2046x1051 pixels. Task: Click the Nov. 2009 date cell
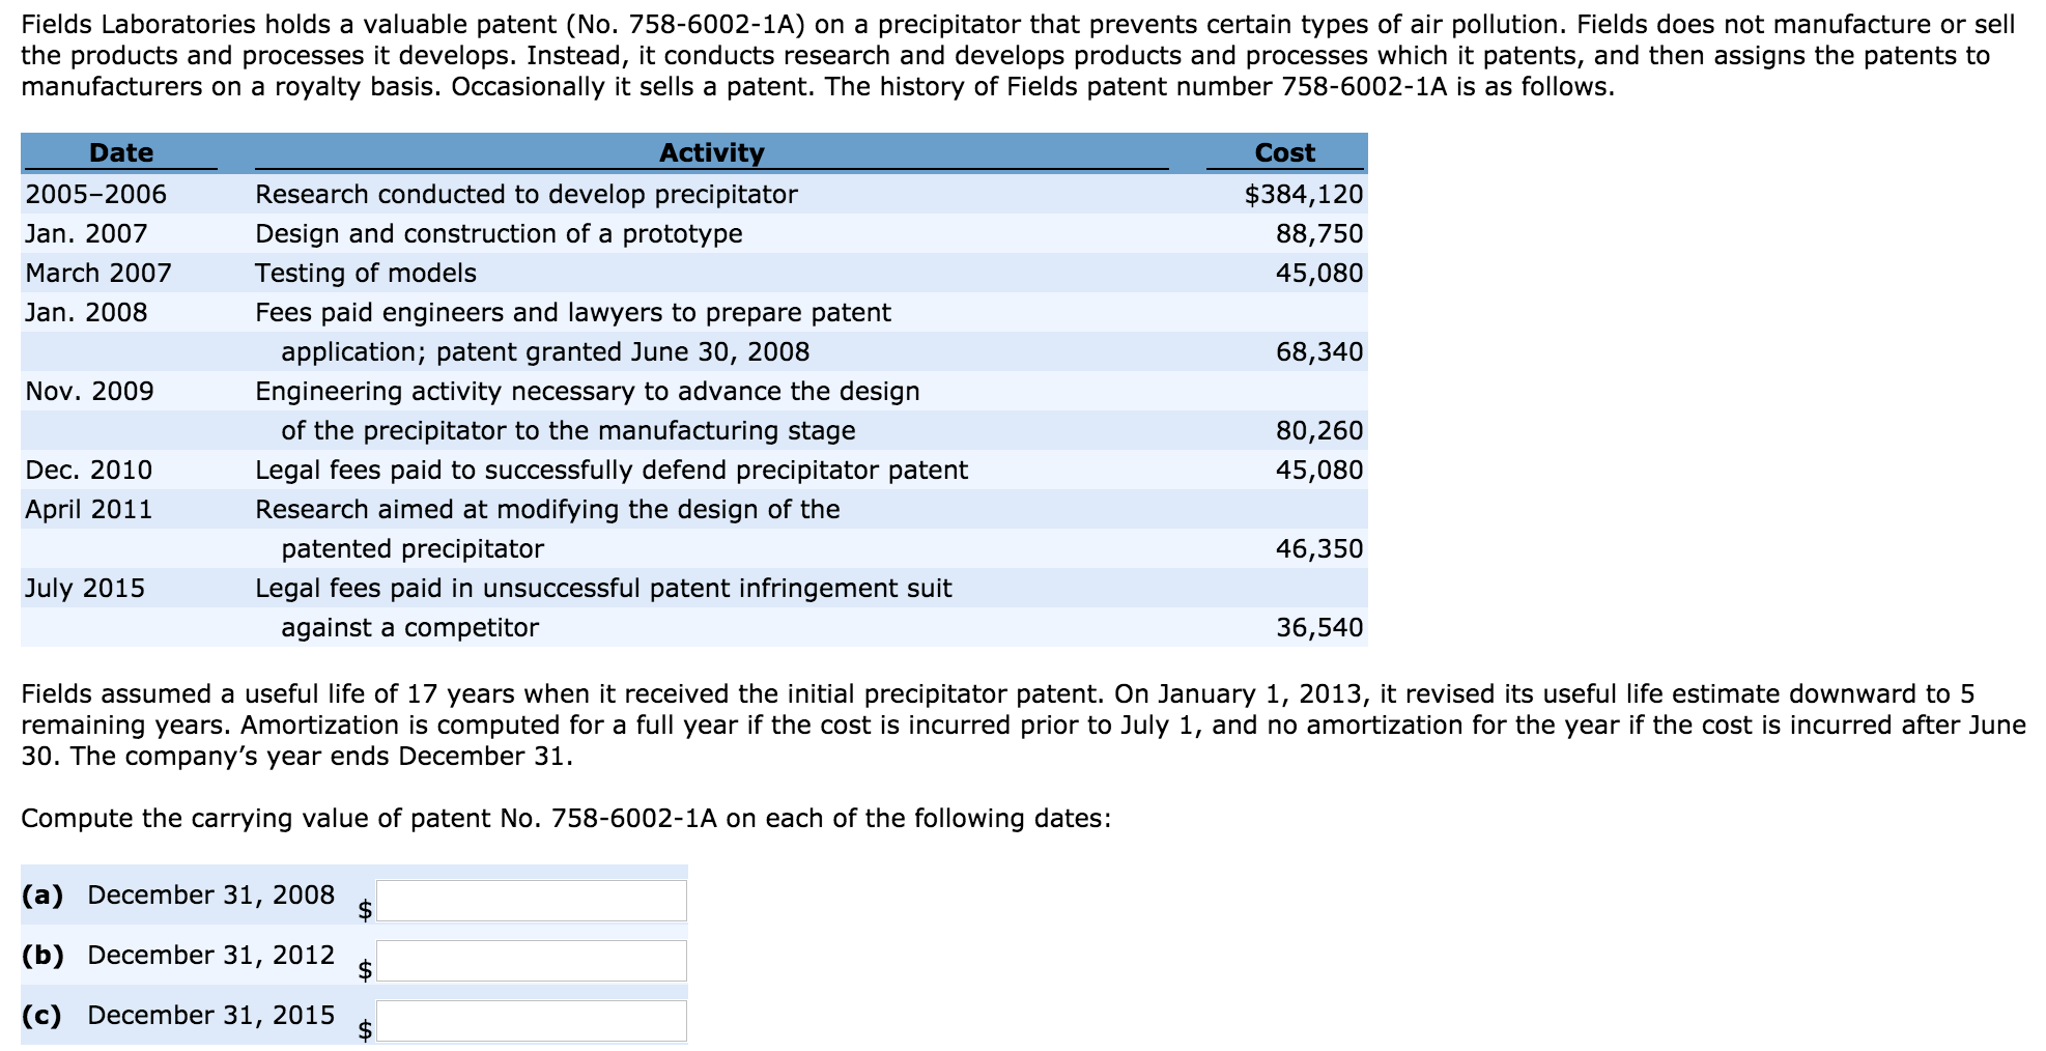90,391
